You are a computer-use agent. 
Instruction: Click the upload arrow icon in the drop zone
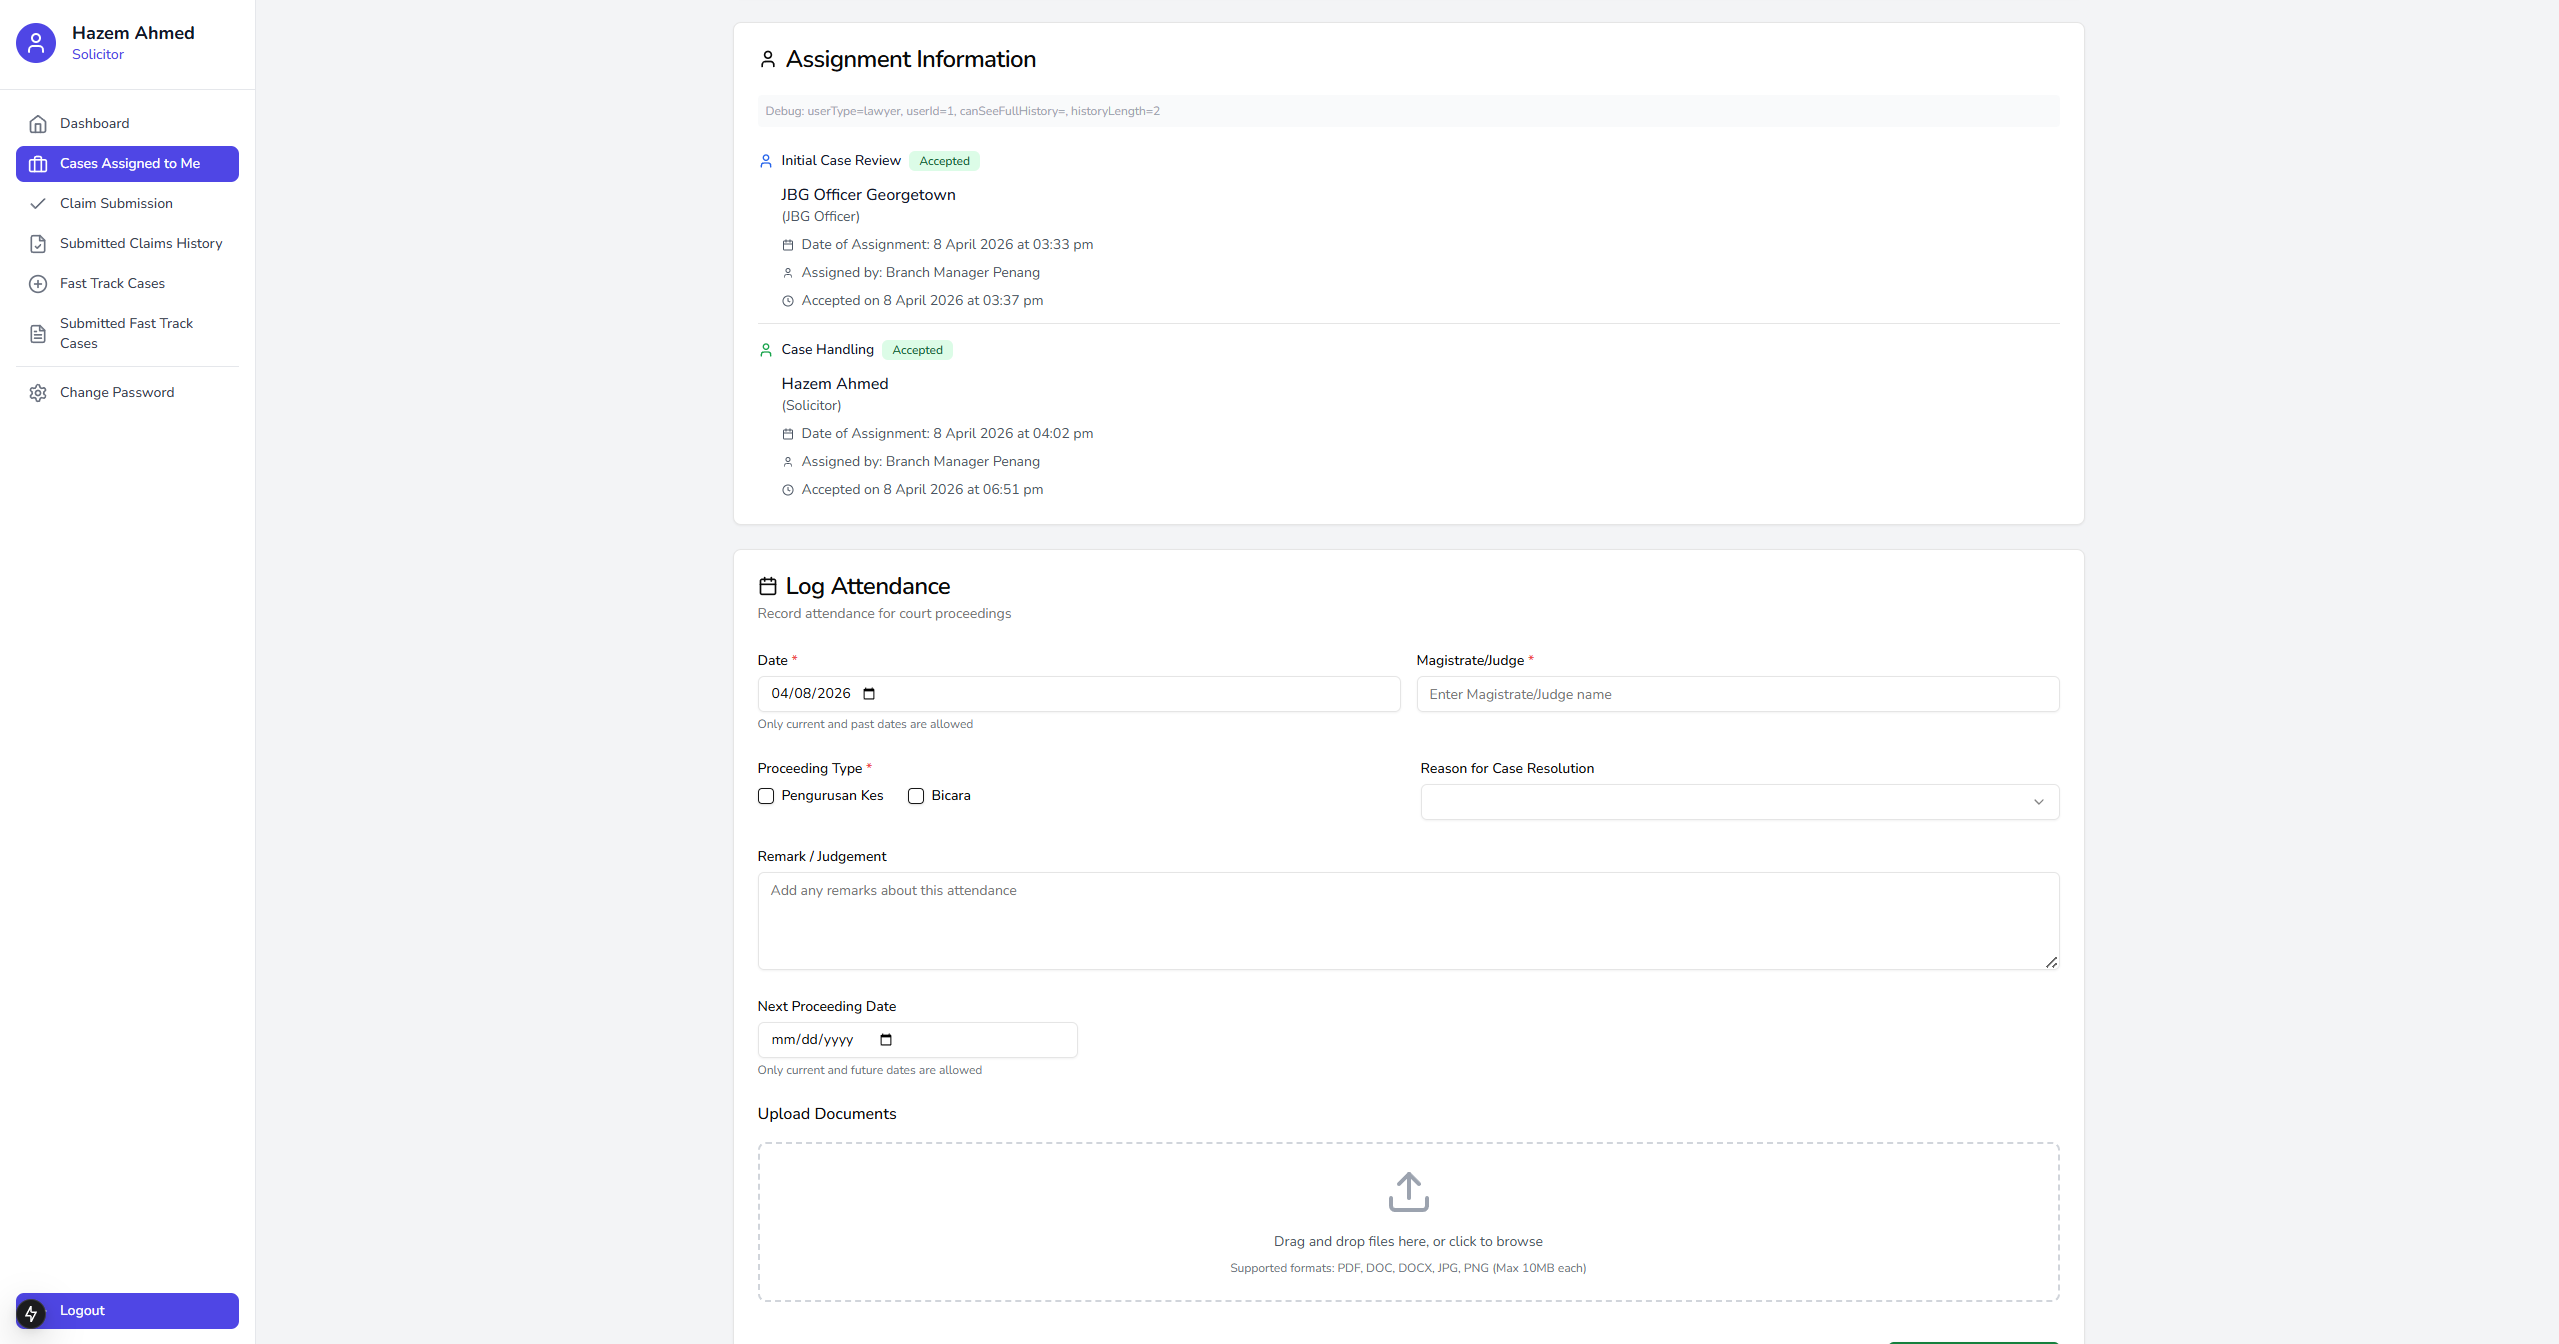(1408, 1191)
